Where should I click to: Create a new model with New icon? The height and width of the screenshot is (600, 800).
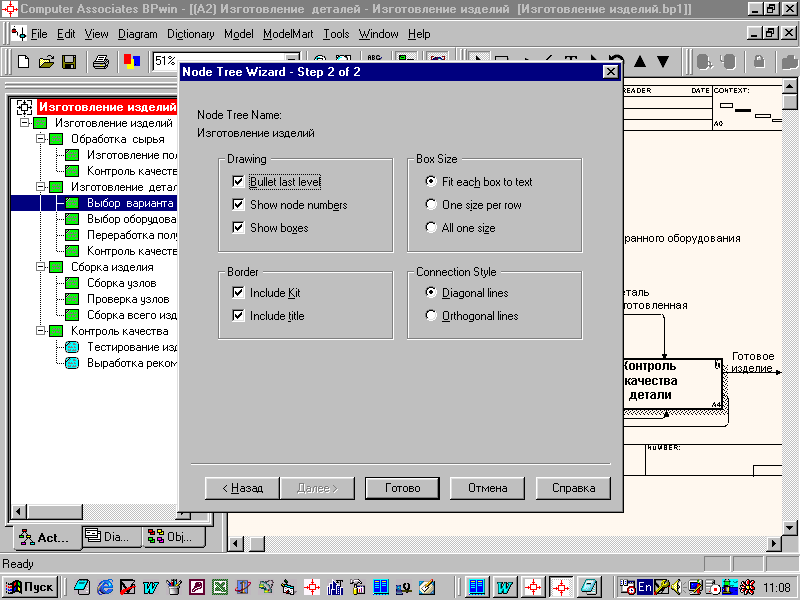click(23, 62)
